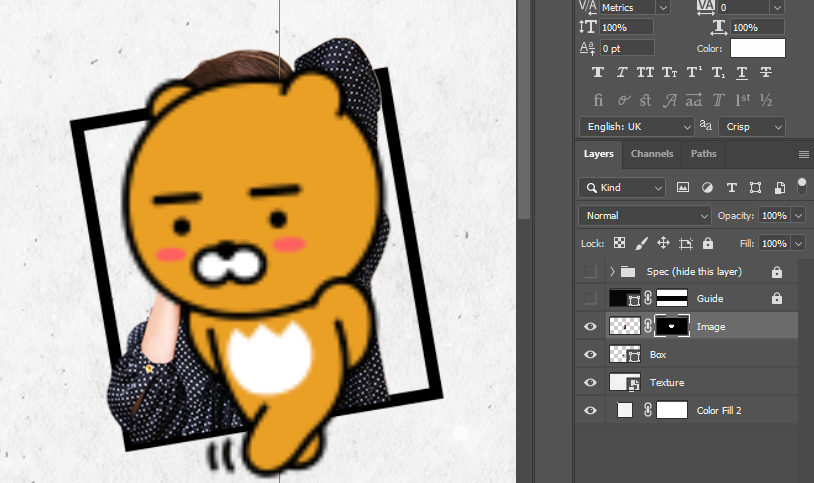Lock layer position
This screenshot has height=483, width=814.
coord(663,243)
